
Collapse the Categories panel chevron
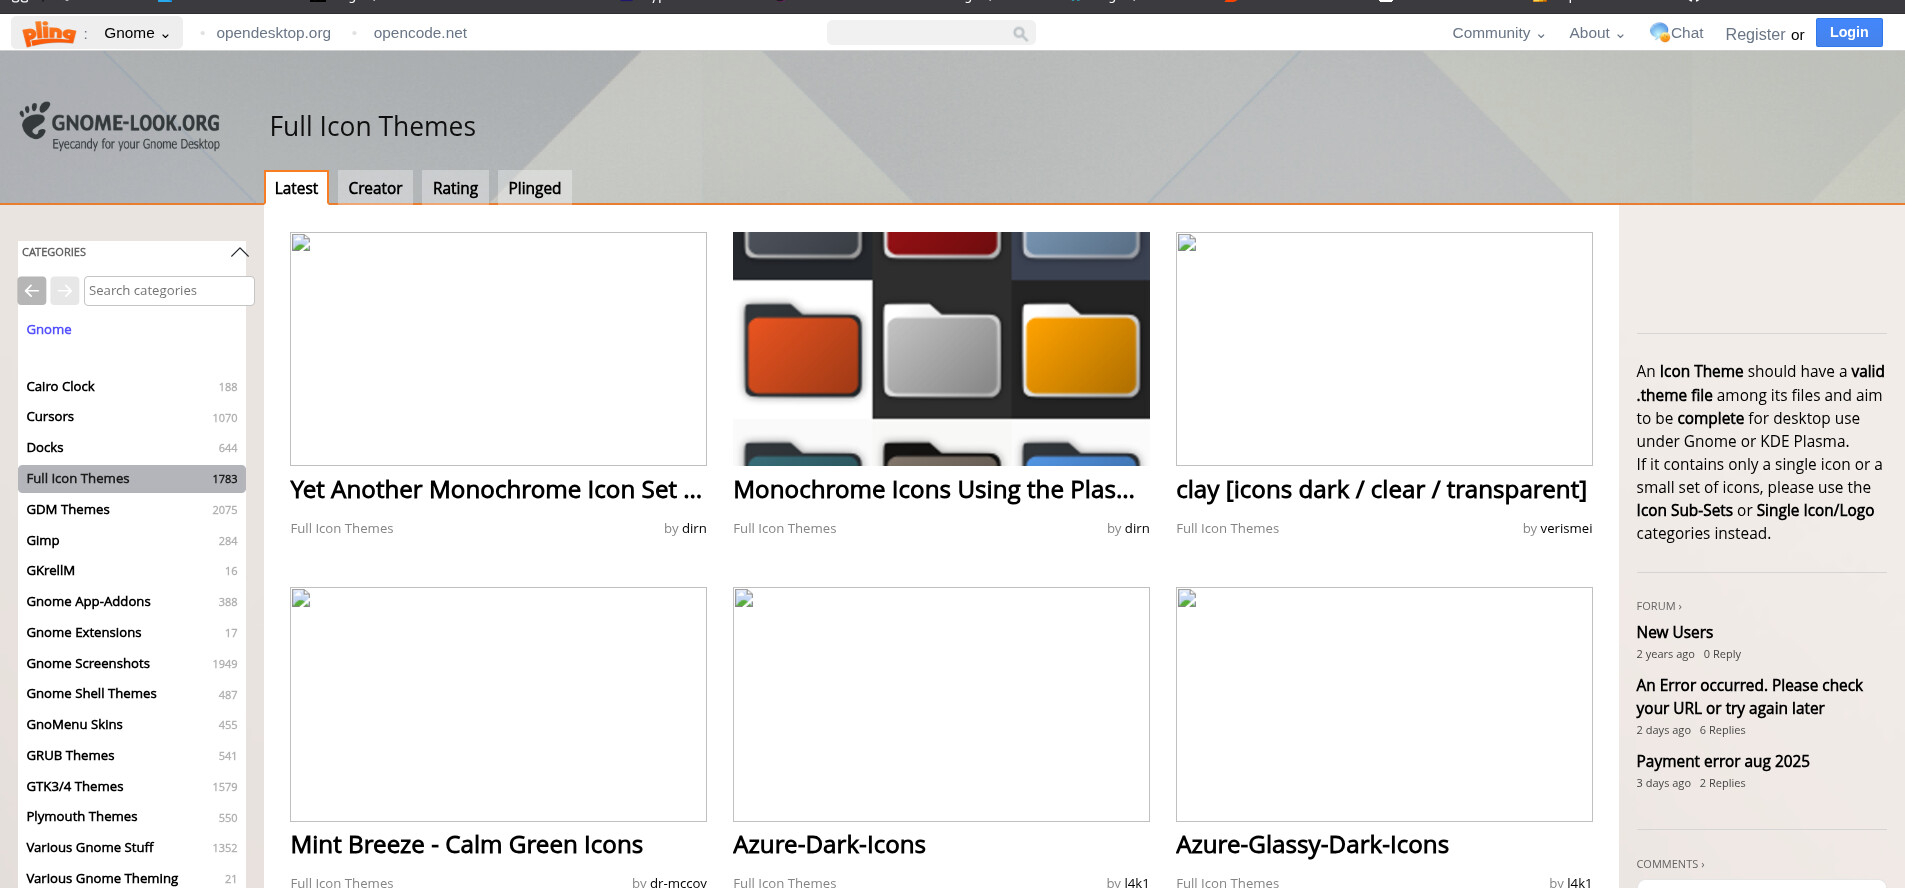[x=239, y=252]
